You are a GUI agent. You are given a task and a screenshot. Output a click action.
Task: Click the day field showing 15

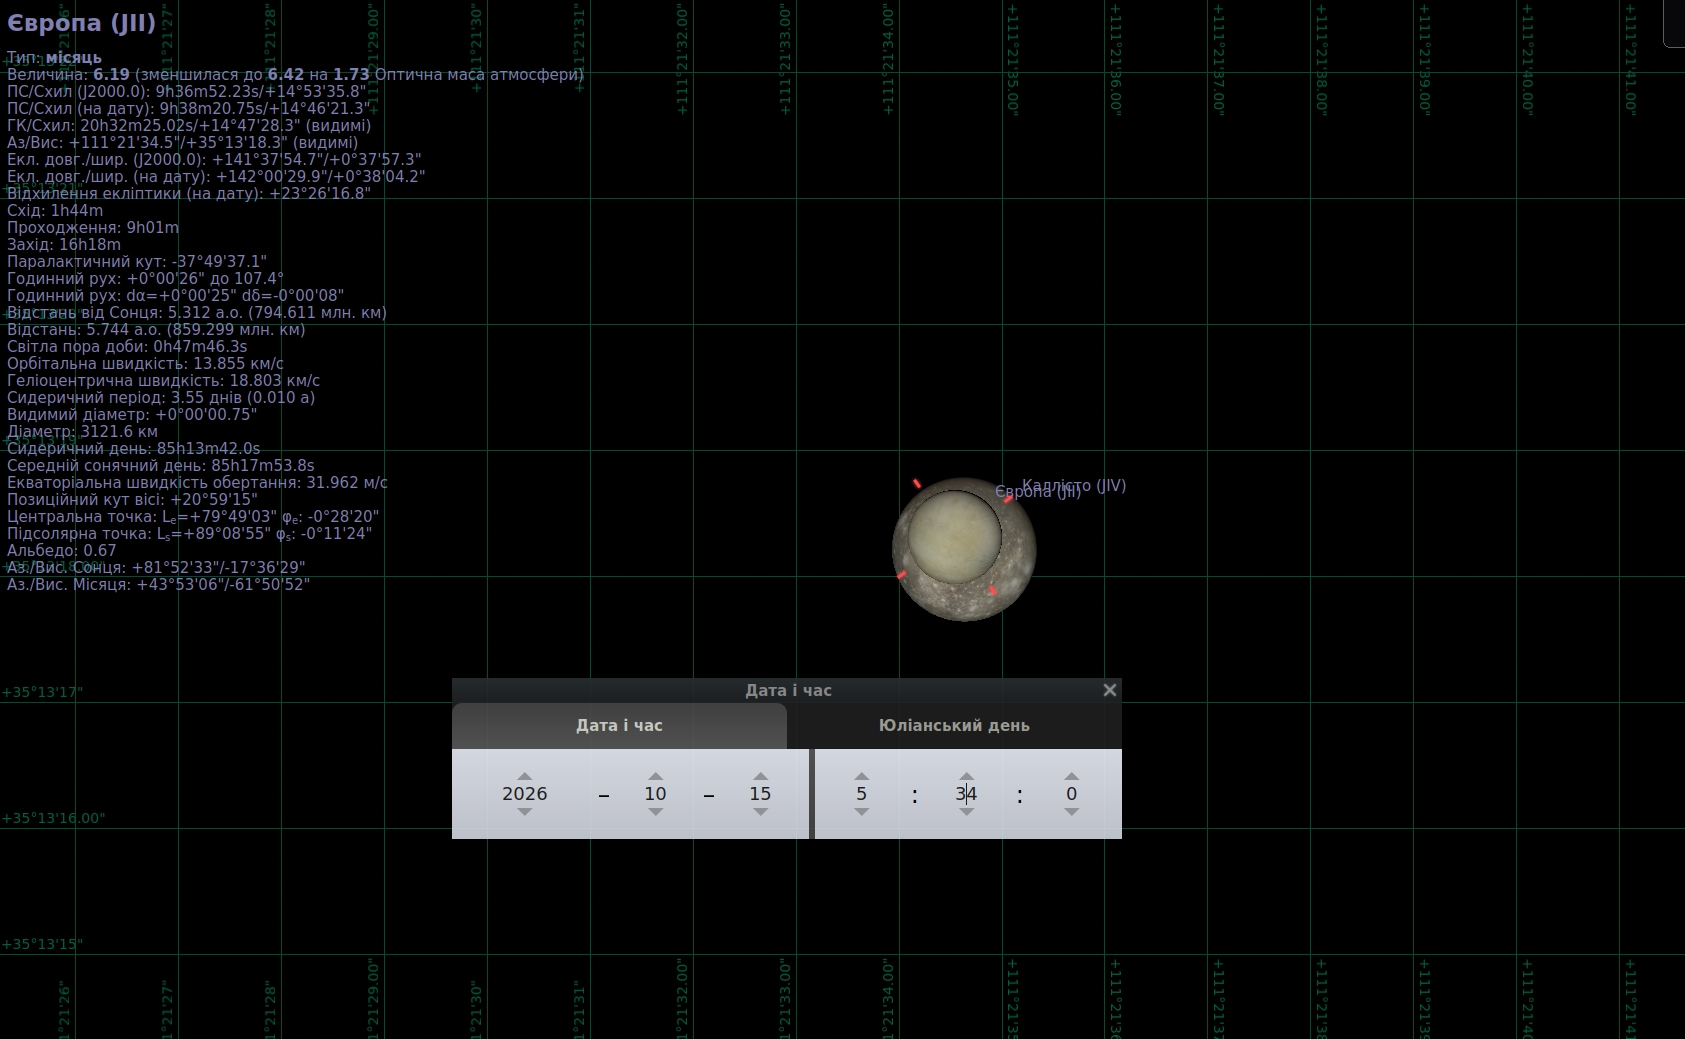(760, 794)
